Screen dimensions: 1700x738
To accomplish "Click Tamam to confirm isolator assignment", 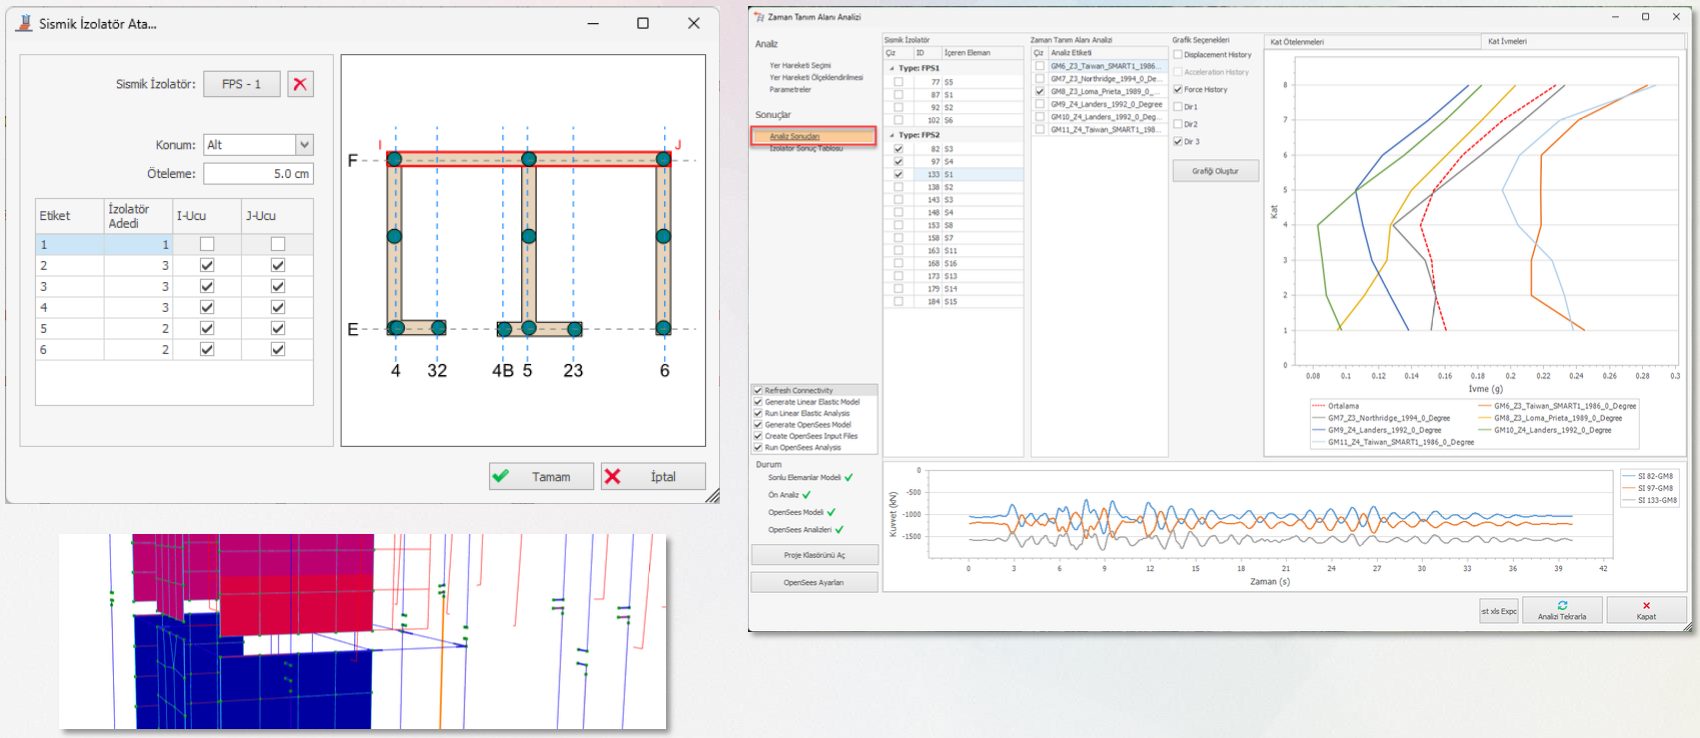I will [541, 477].
